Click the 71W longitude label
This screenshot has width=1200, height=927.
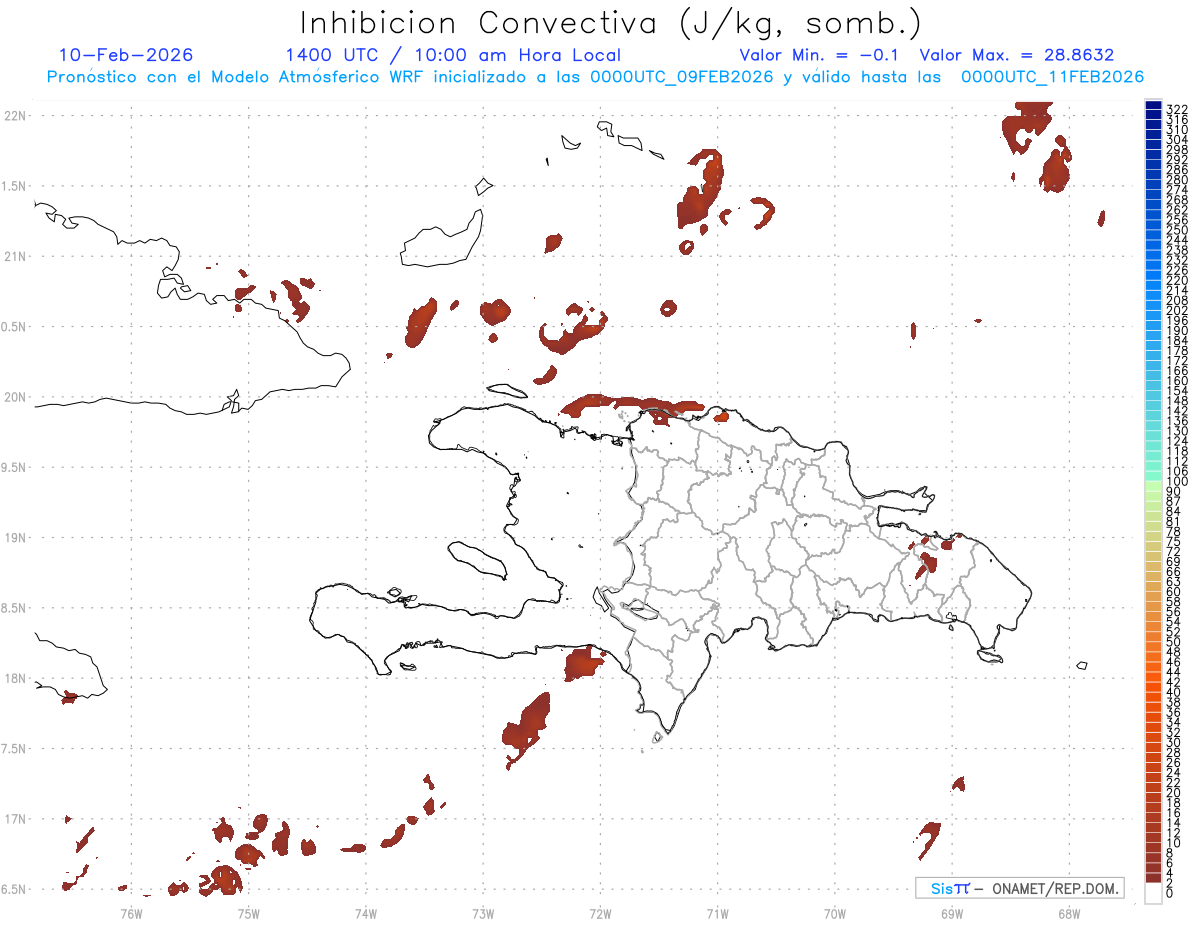[717, 912]
